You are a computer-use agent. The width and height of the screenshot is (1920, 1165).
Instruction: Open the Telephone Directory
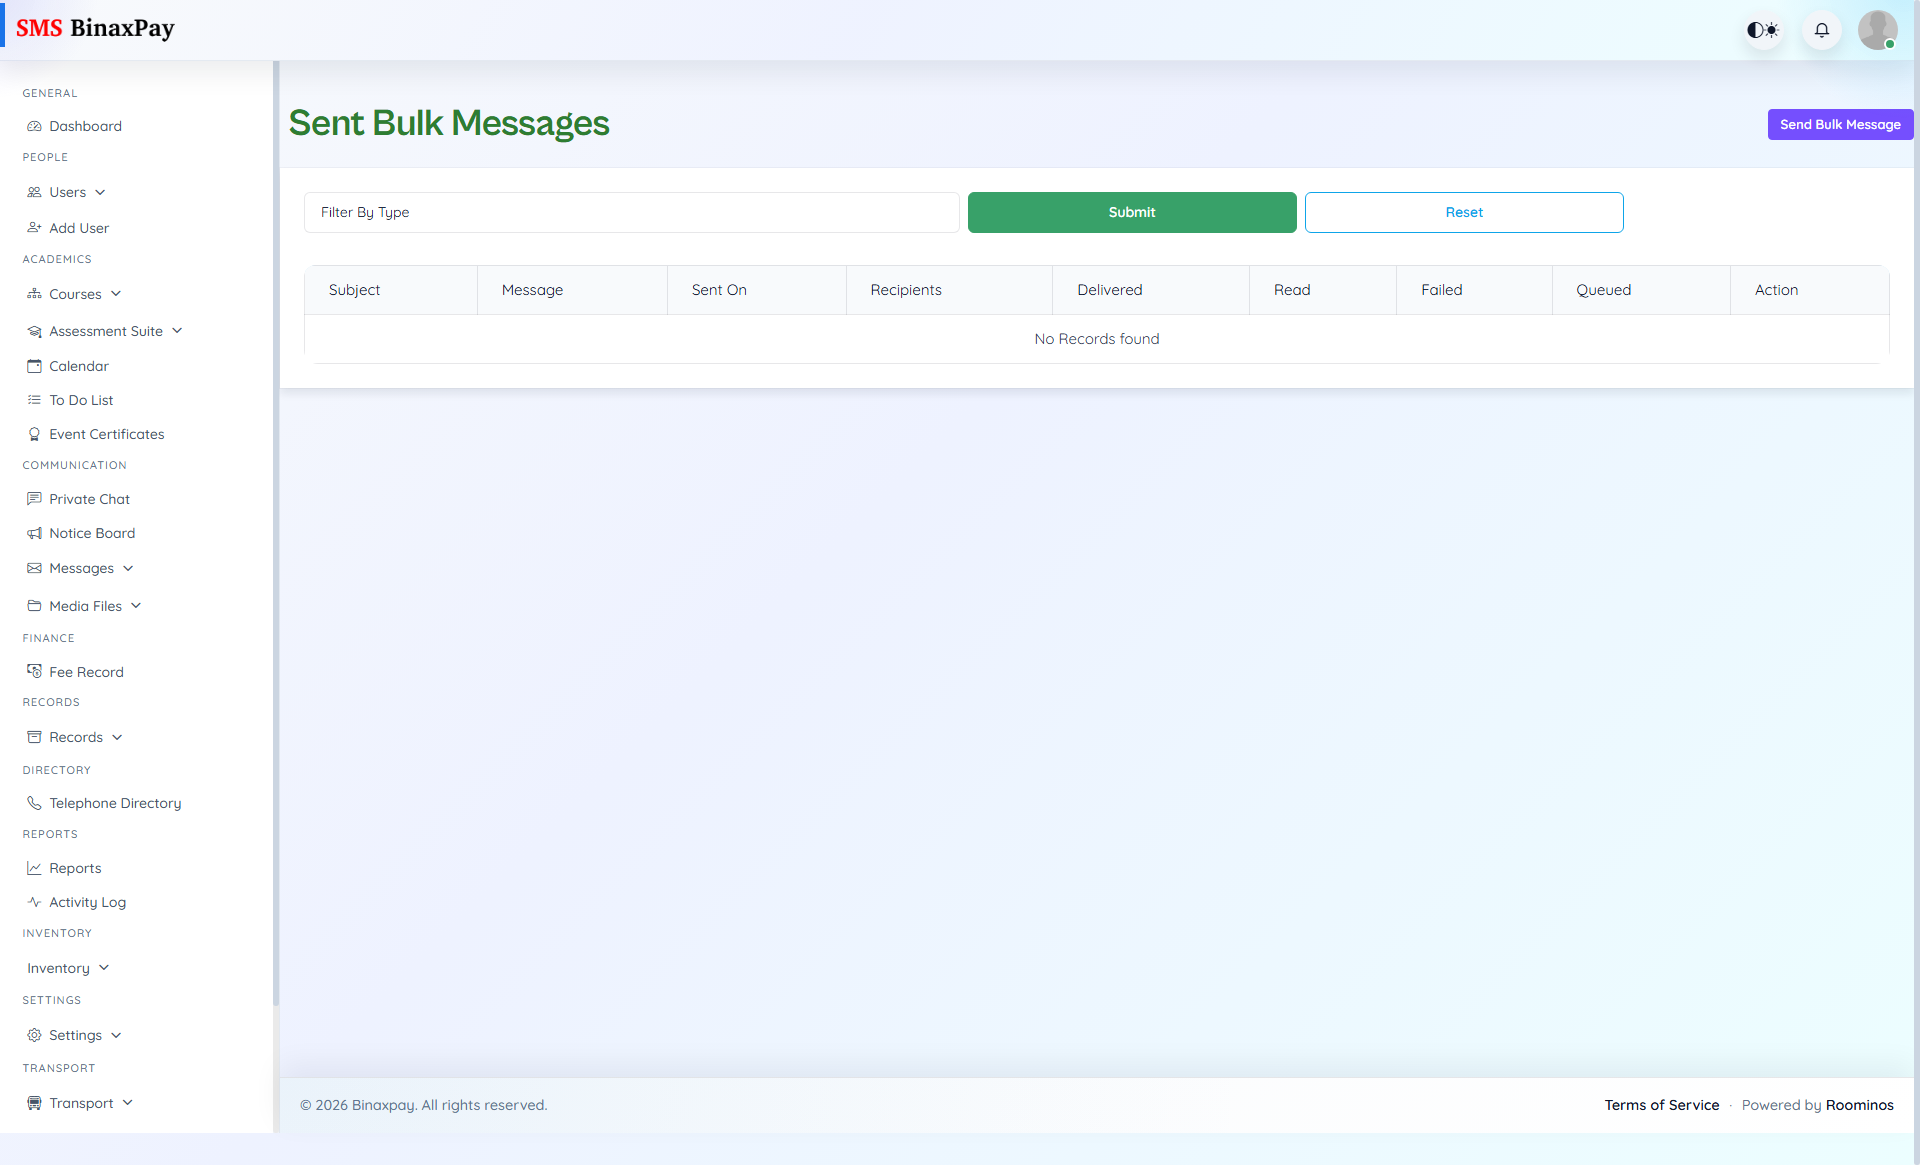click(x=115, y=803)
